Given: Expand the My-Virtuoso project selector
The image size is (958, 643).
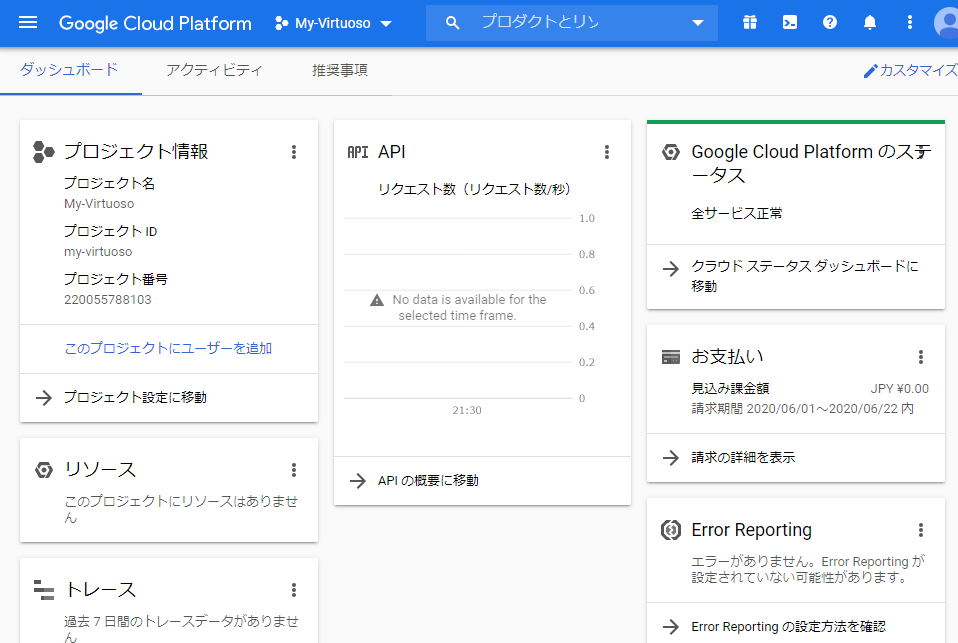Looking at the screenshot, I should 333,23.
